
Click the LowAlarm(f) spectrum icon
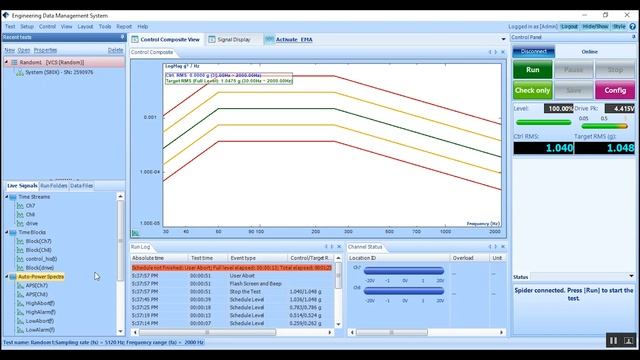20,330
